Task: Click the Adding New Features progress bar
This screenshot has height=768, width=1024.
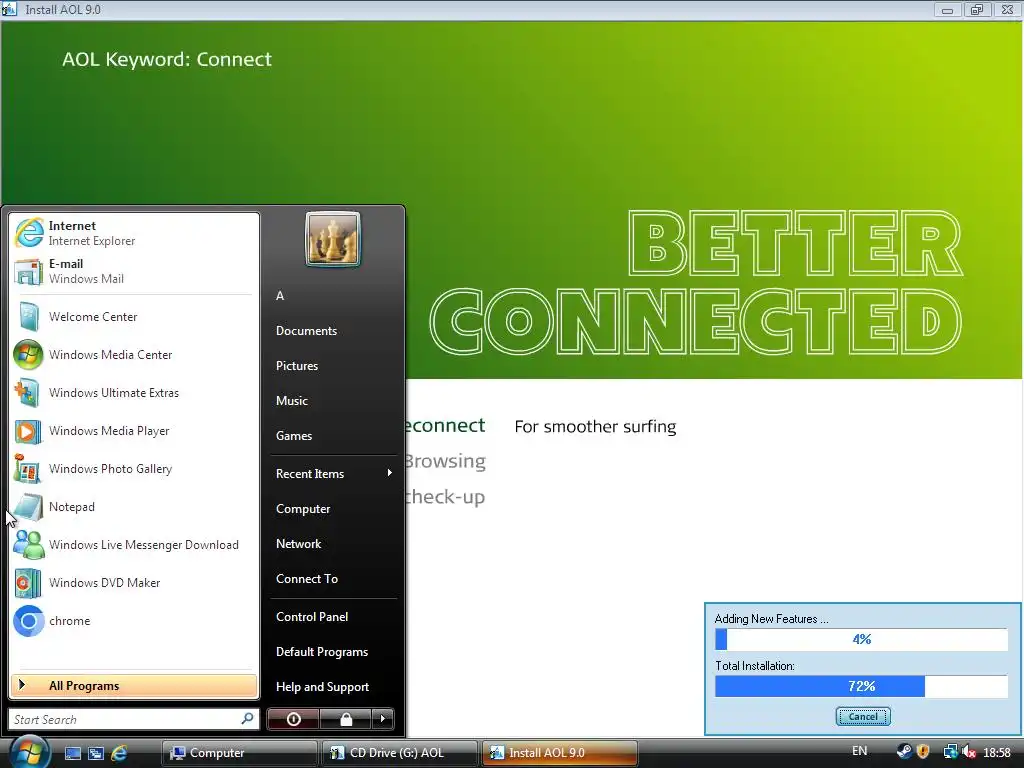Action: tap(861, 639)
